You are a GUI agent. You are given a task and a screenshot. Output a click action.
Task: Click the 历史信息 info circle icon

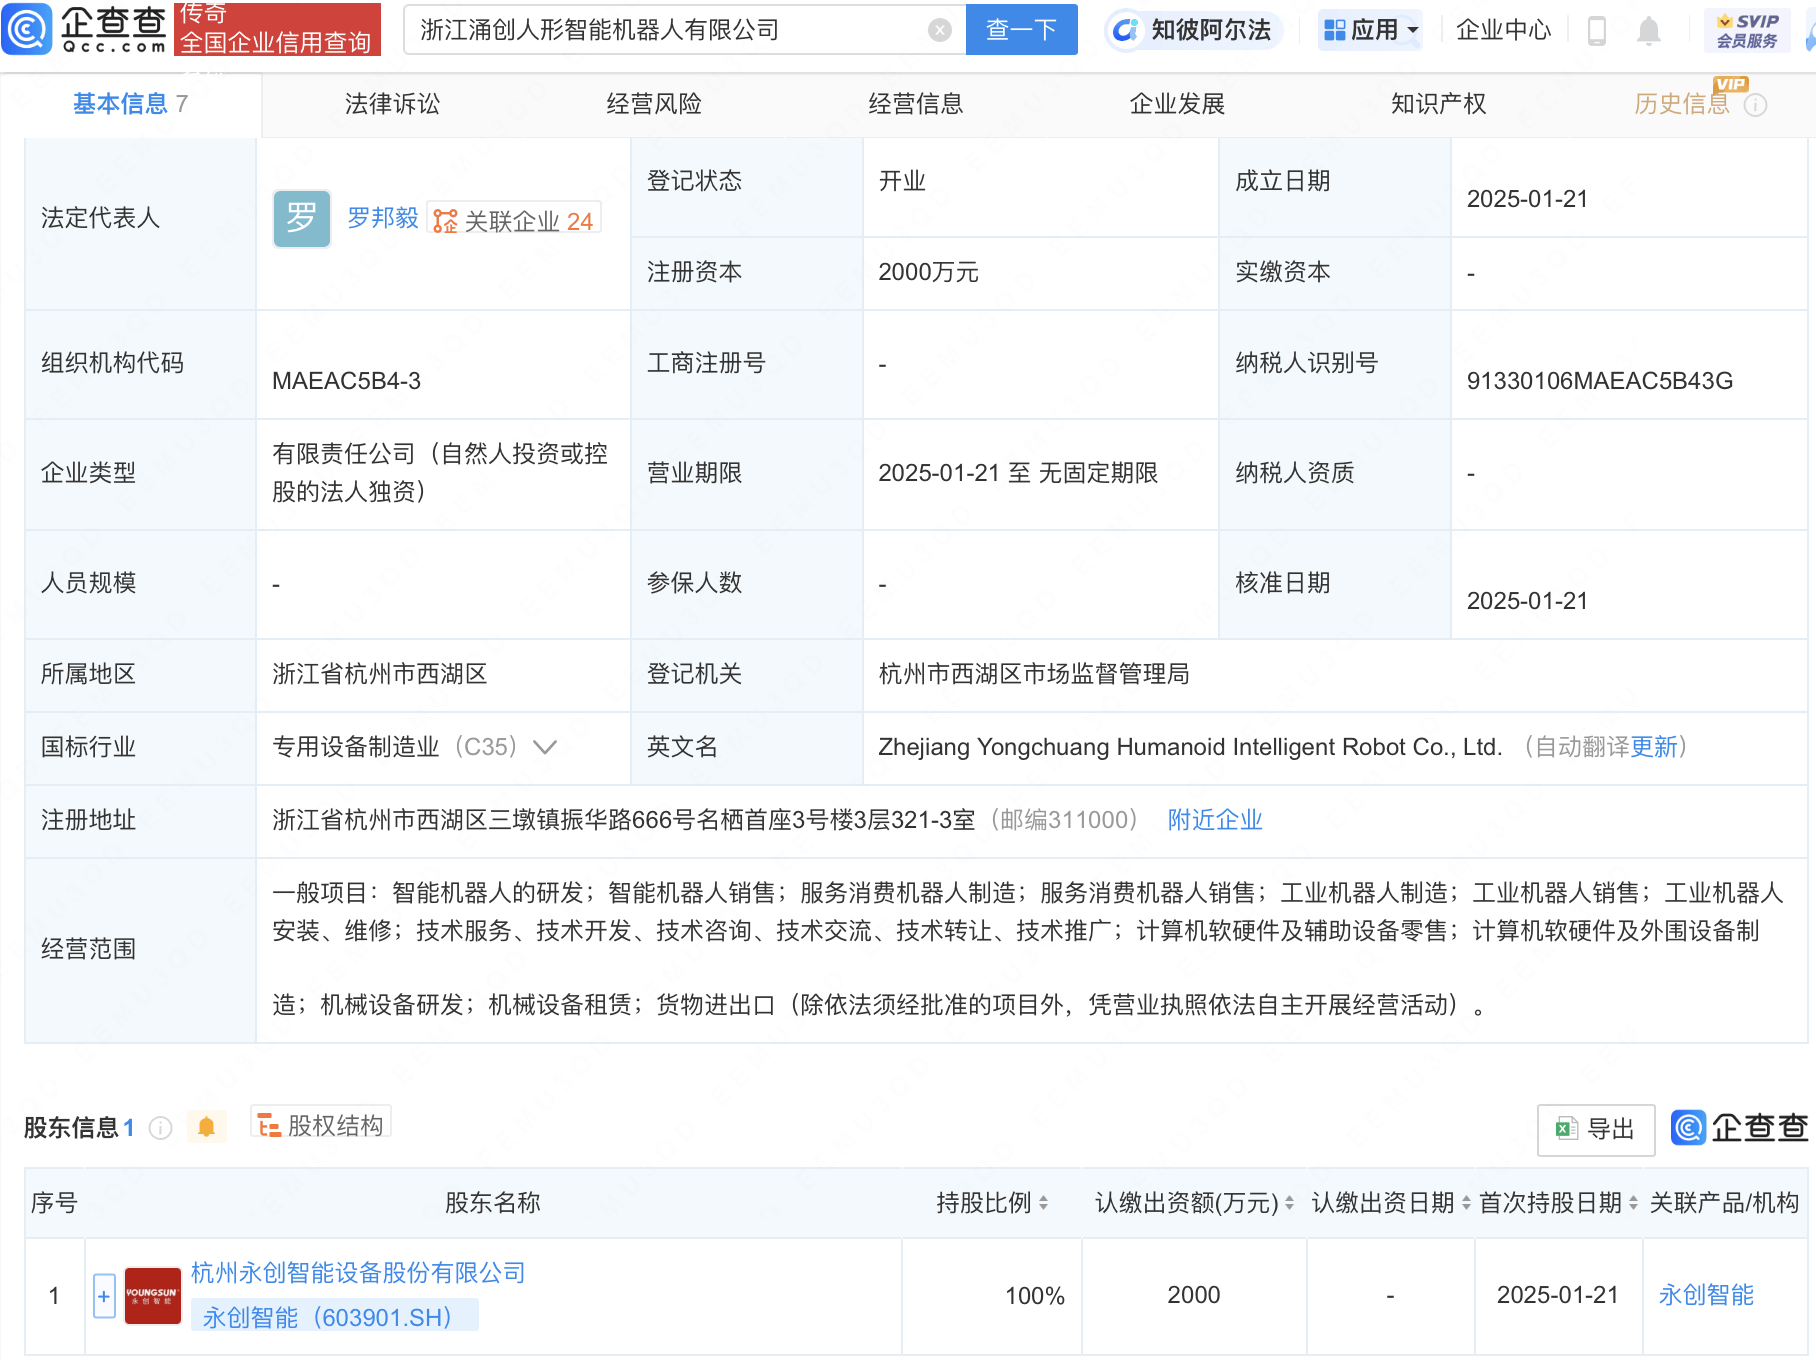click(1756, 105)
